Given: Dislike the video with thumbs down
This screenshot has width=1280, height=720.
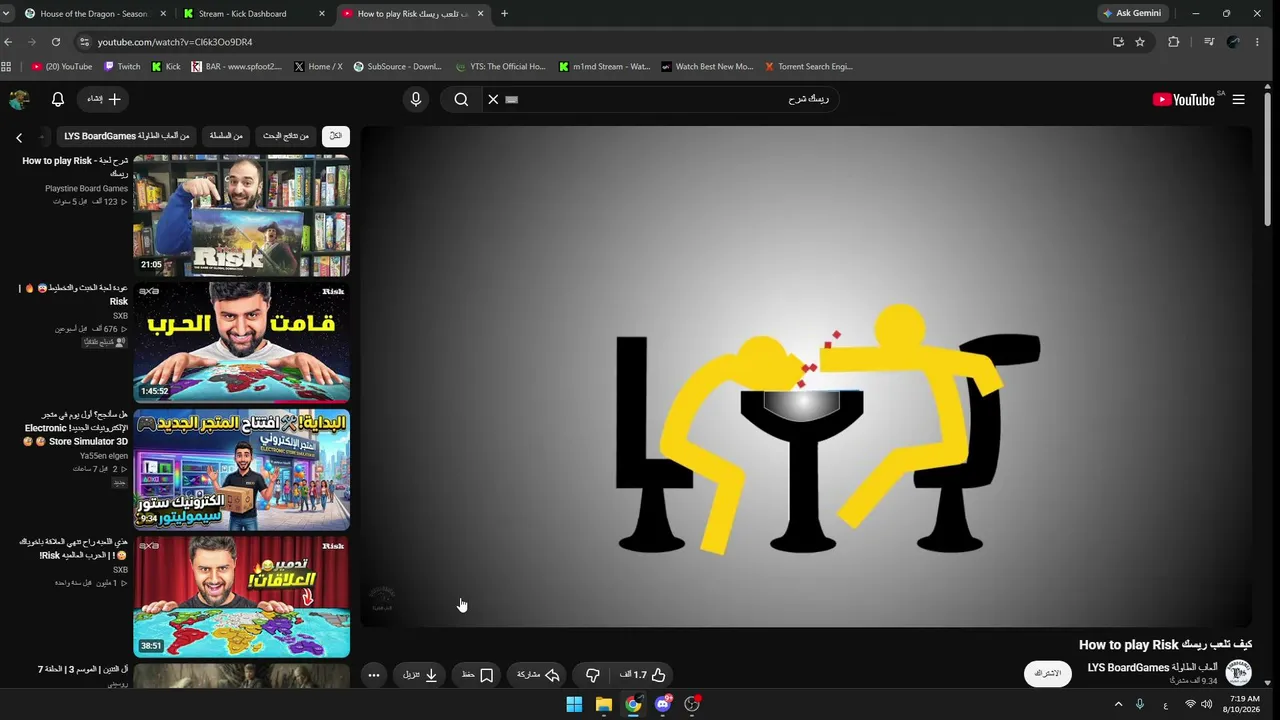Looking at the screenshot, I should [x=592, y=675].
